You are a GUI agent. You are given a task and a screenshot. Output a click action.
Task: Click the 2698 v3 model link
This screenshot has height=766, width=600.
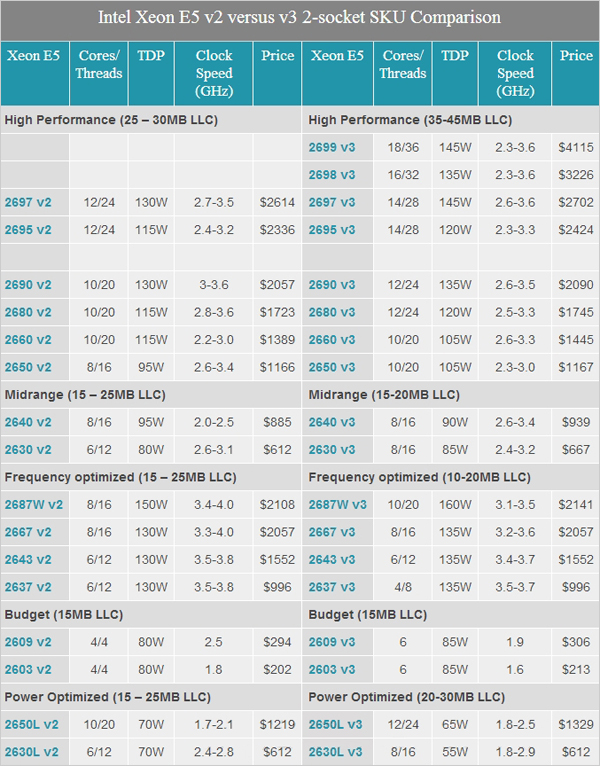332,175
